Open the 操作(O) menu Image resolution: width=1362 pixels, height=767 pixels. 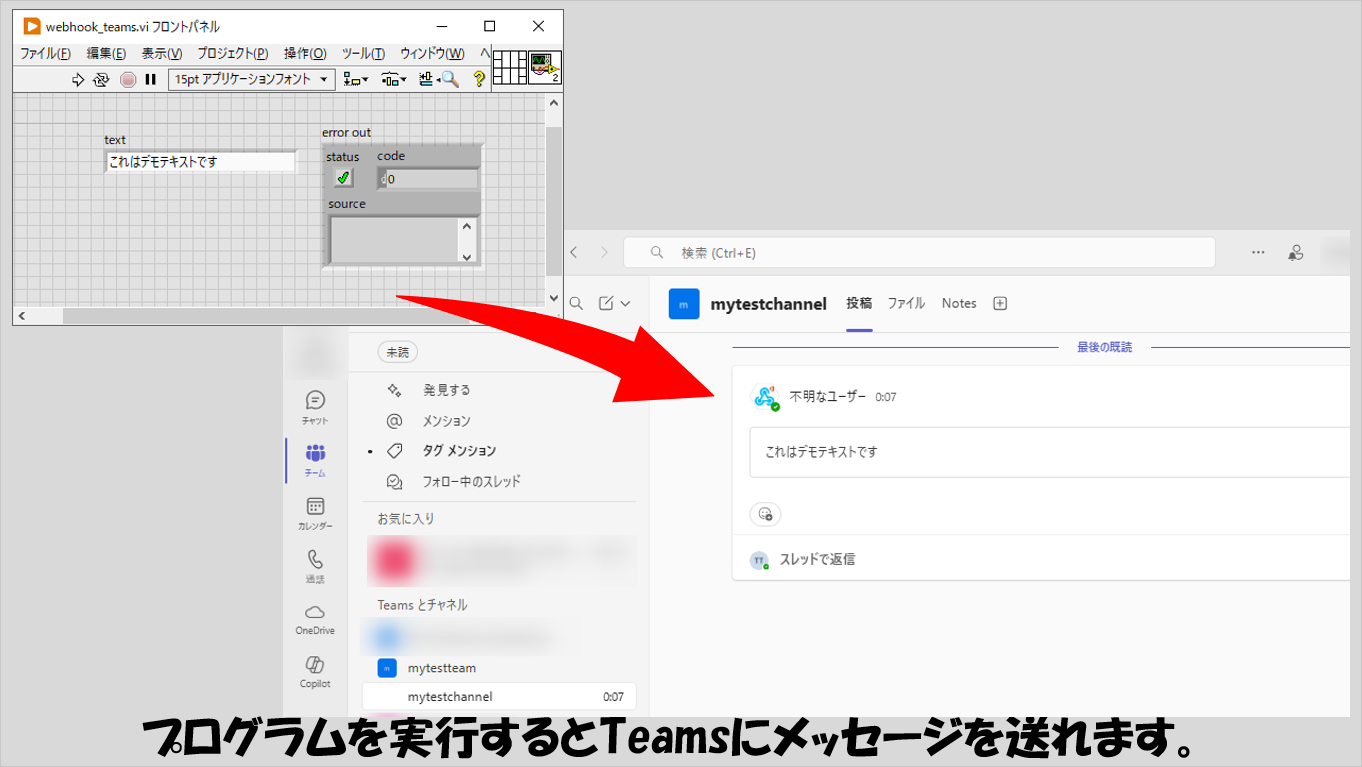coord(305,54)
